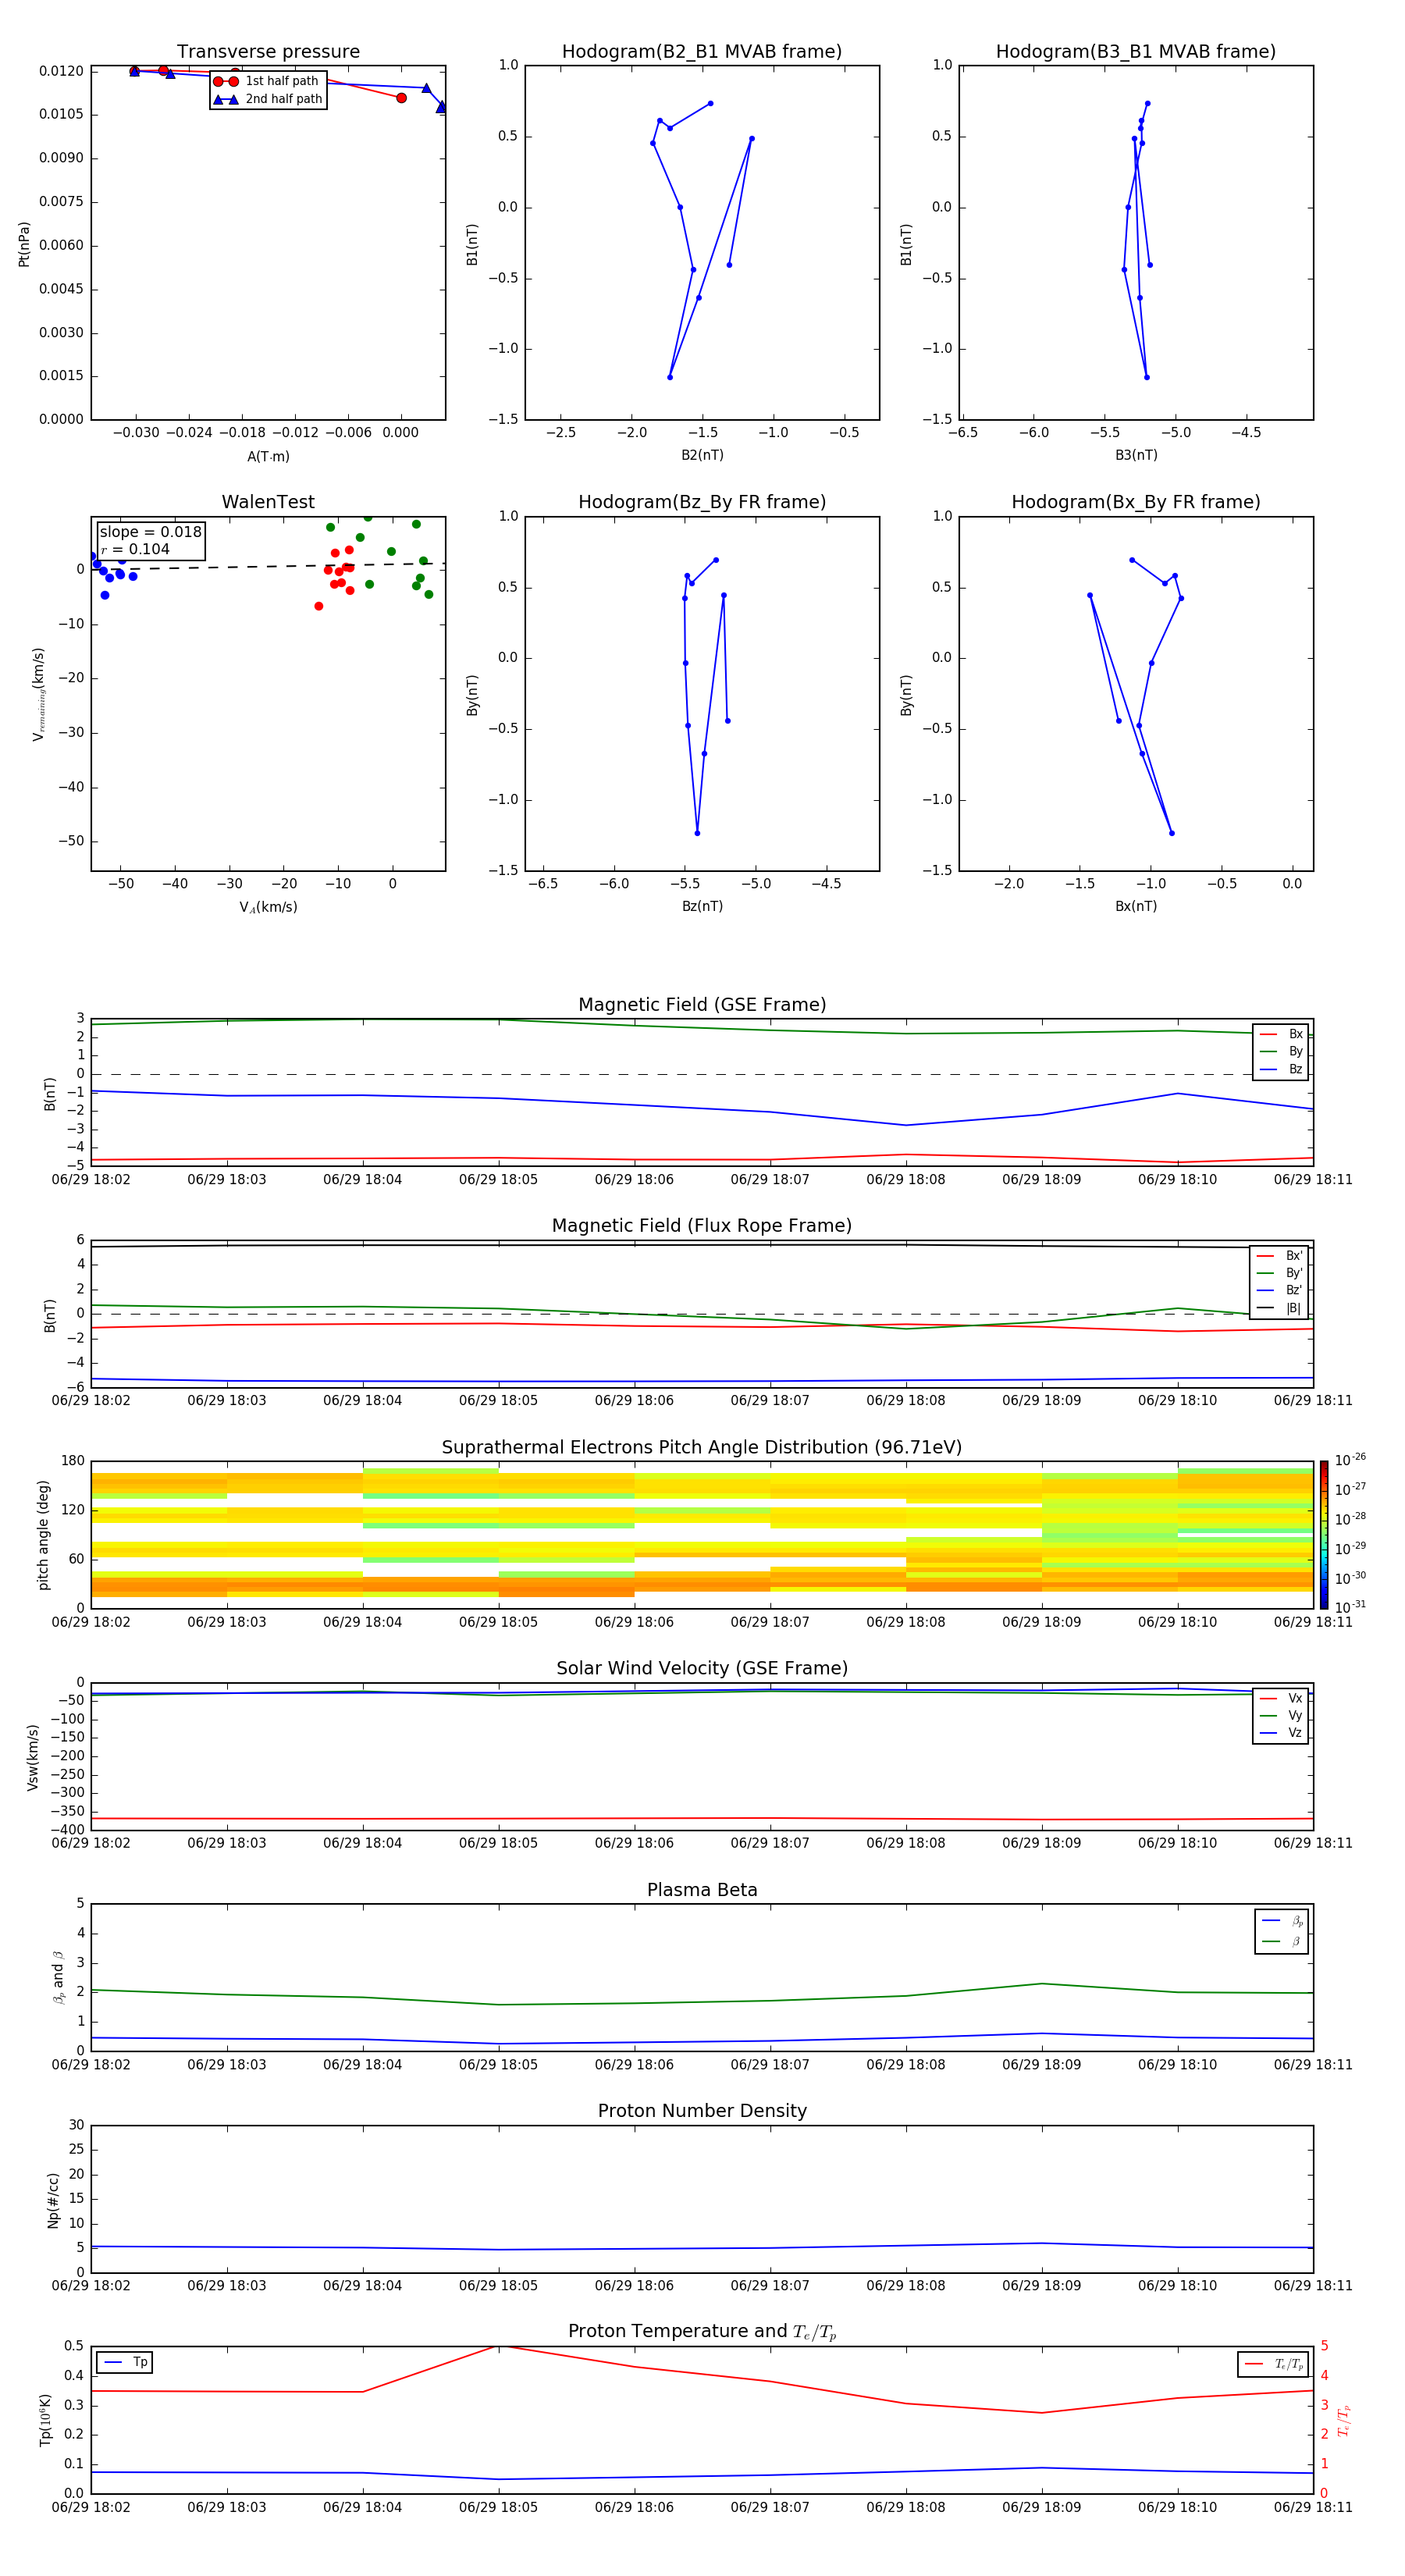Viewport: 1405px width, 2576px height.
Task: Click the βp legend entry in Plasma Beta
Action: coord(1282,1921)
